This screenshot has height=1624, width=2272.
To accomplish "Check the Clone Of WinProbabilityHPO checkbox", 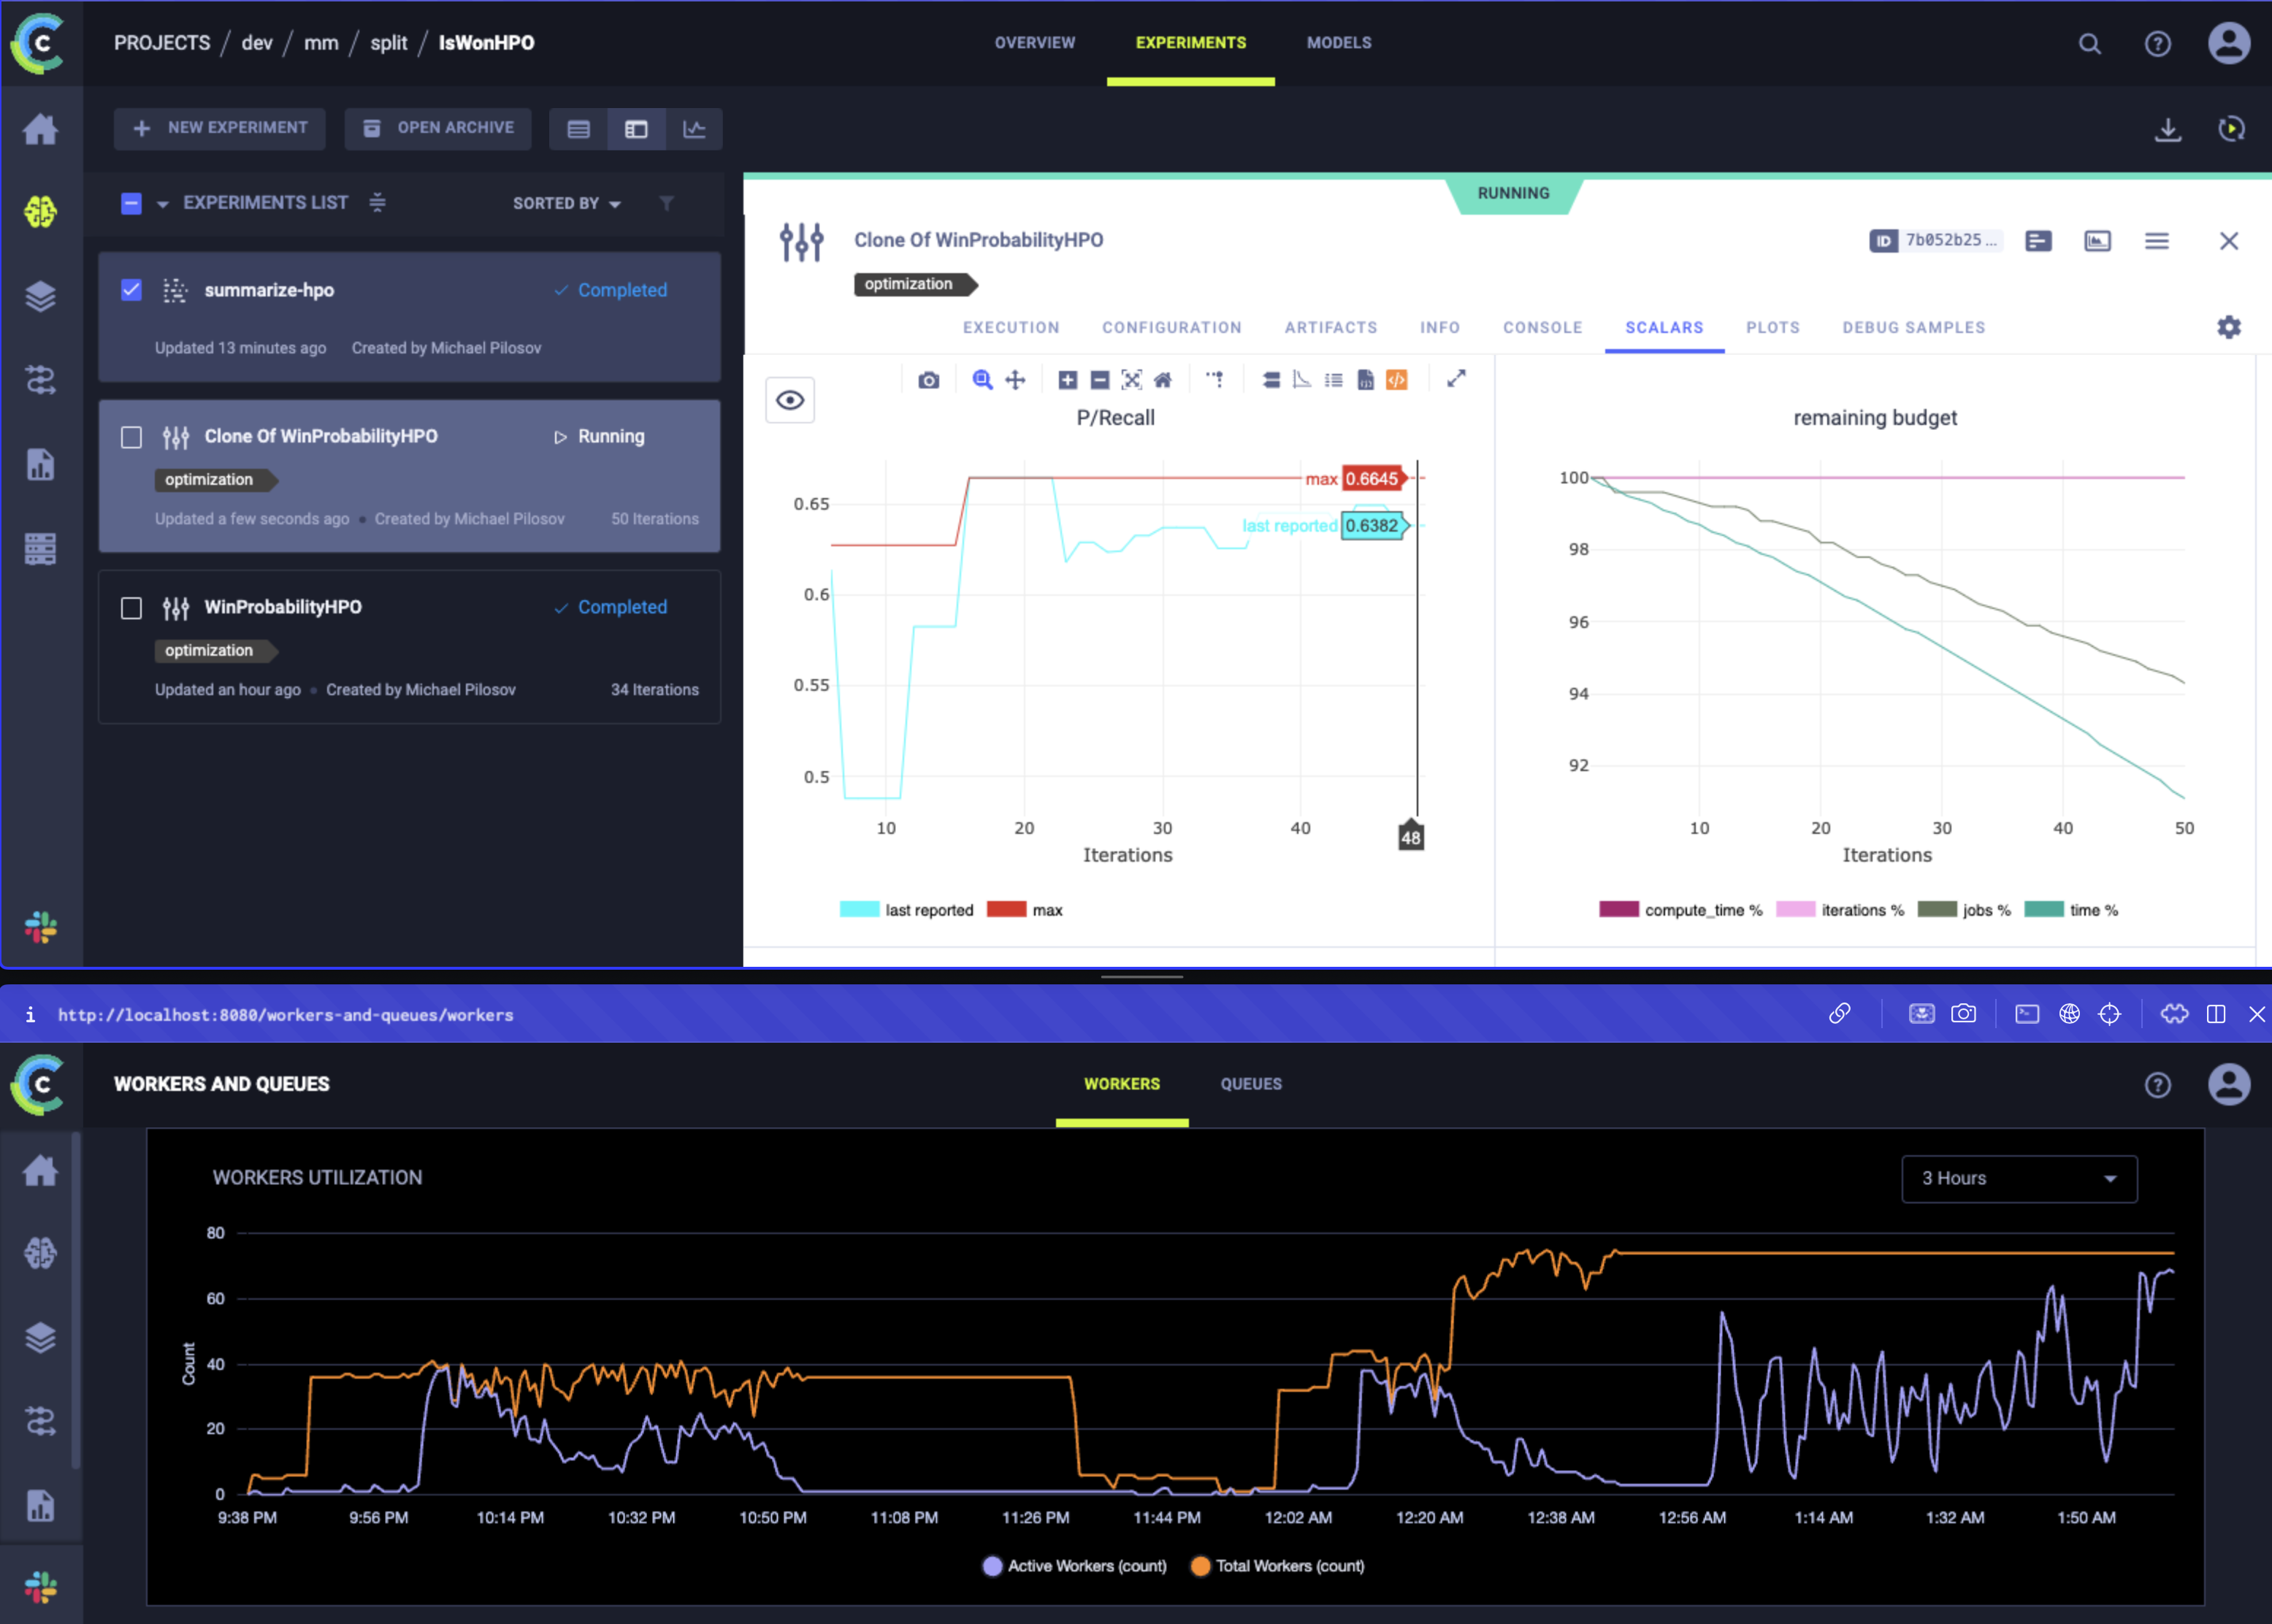I will tap(131, 437).
